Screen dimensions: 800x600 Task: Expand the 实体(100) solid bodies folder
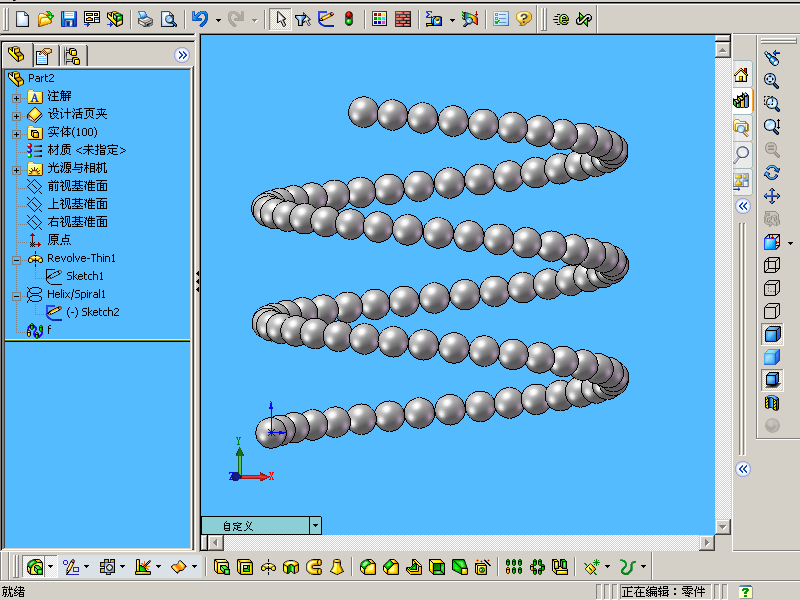pos(16,134)
